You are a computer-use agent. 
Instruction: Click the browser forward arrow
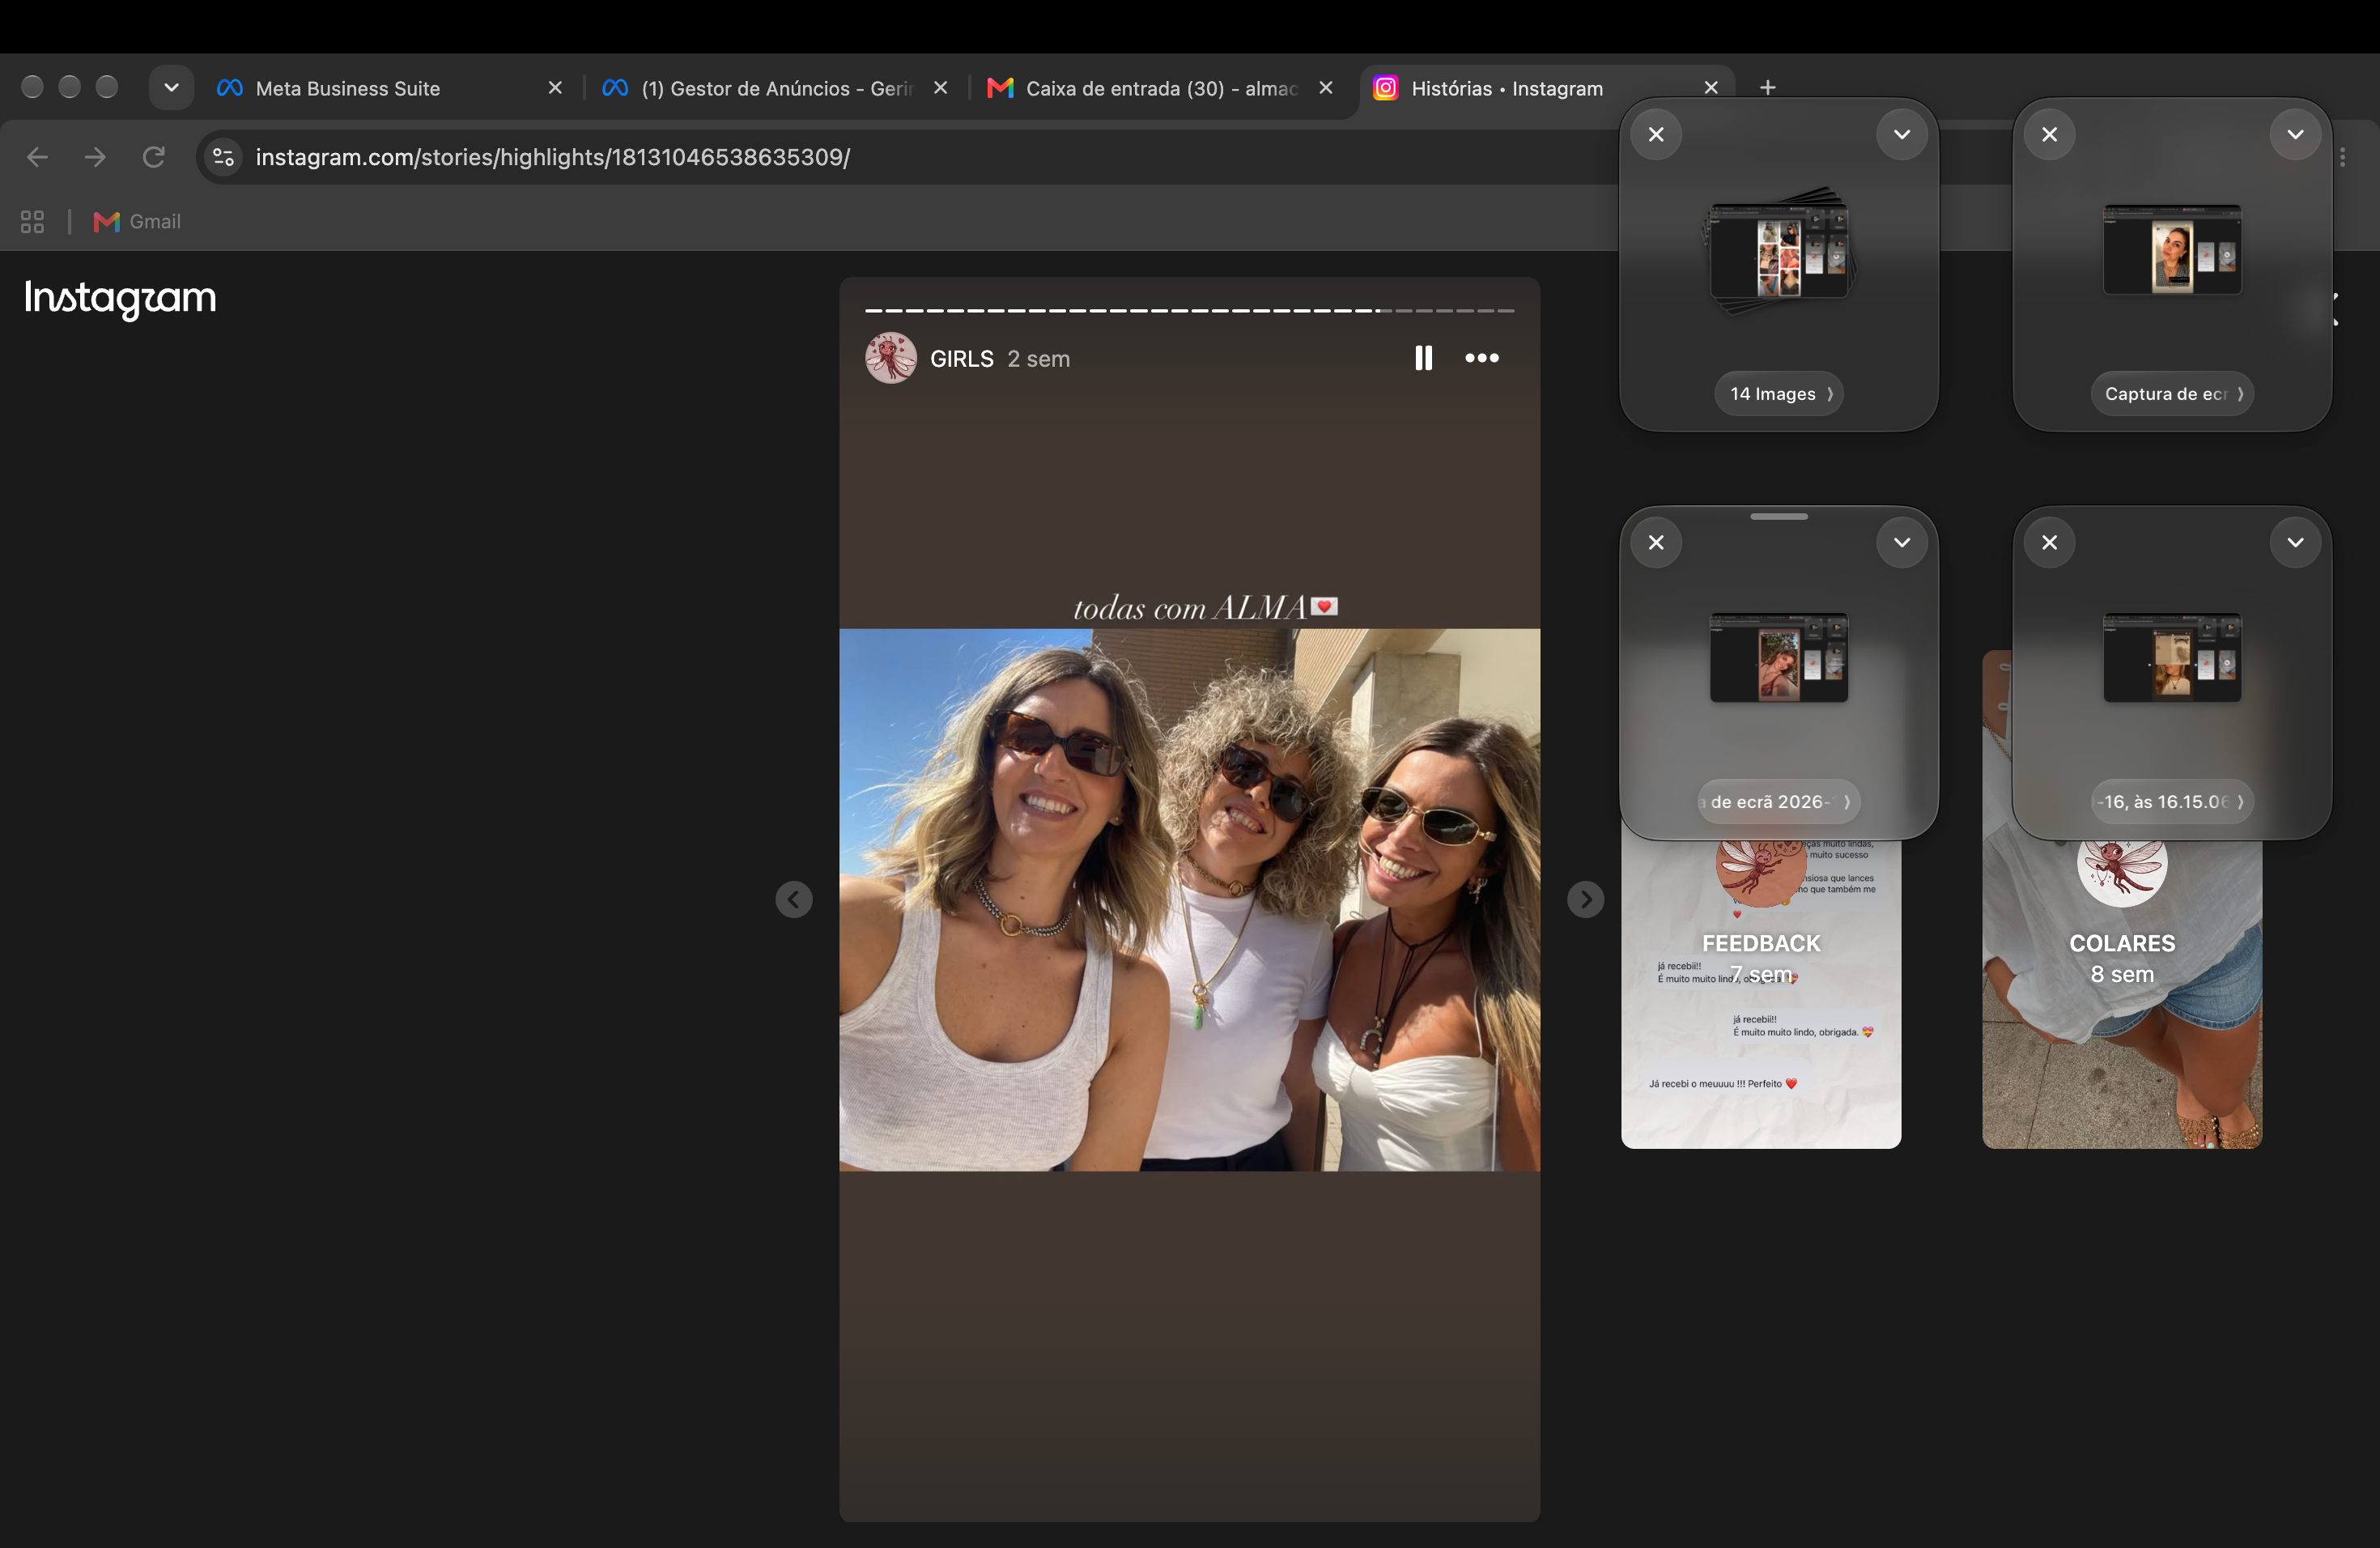pos(95,157)
